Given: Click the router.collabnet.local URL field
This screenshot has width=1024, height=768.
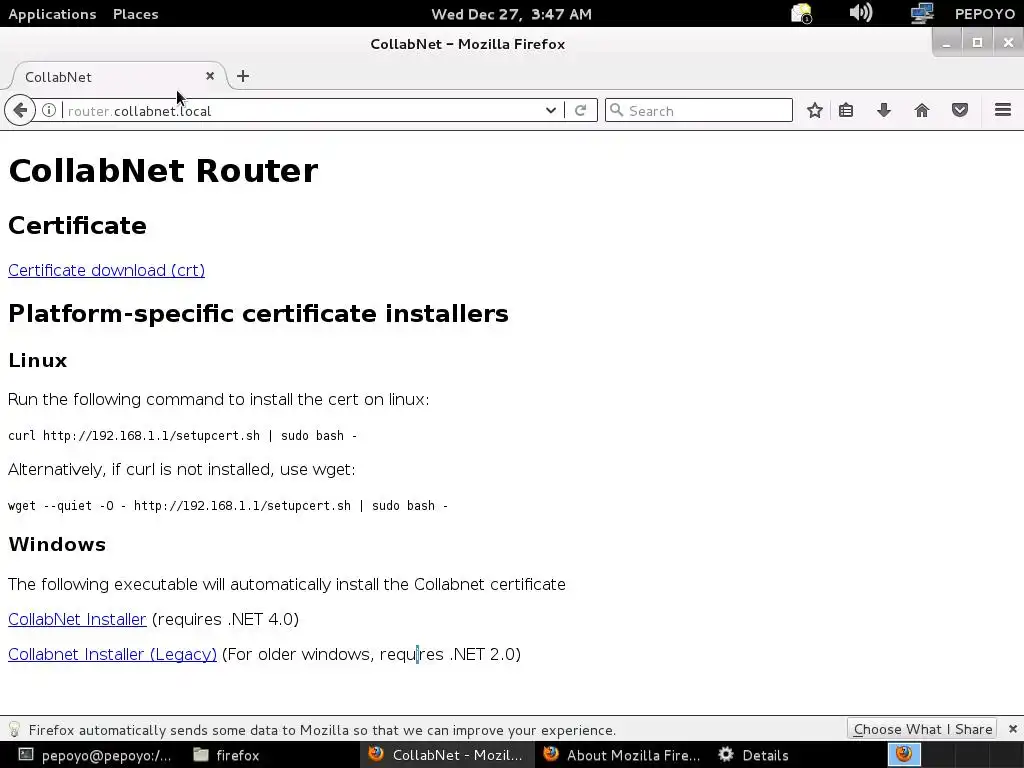Looking at the screenshot, I should click(x=300, y=110).
